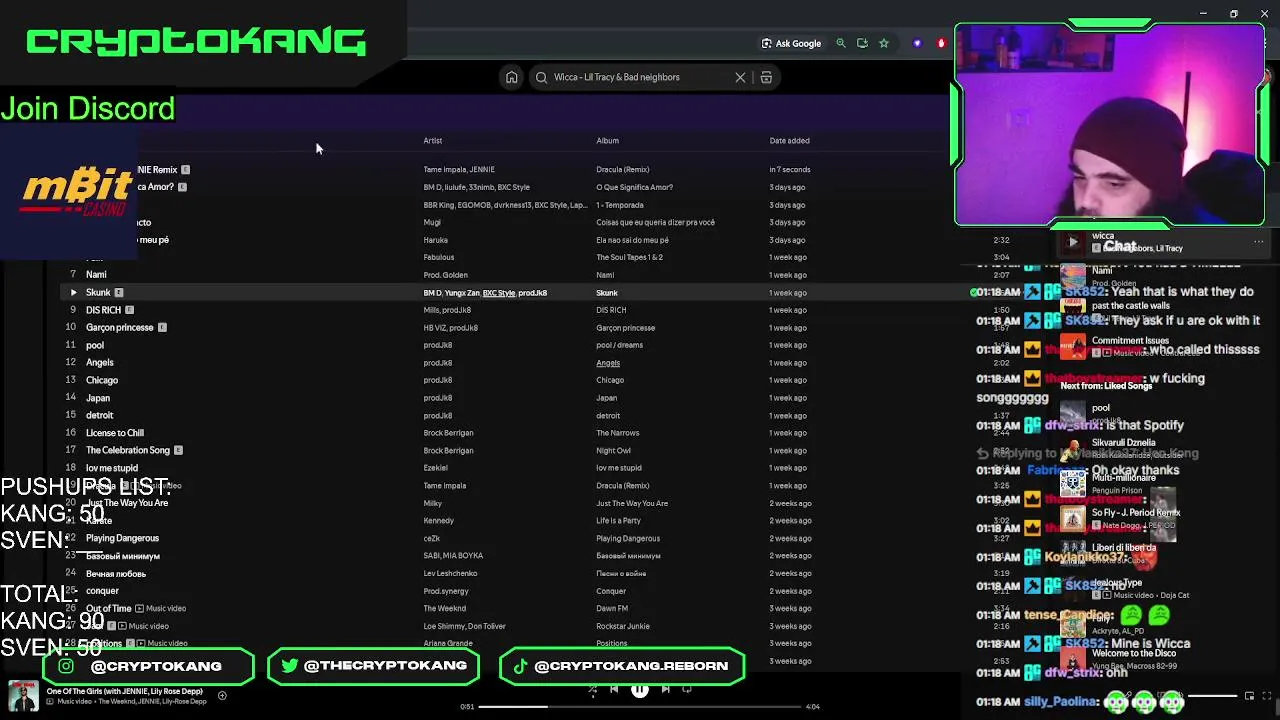The width and height of the screenshot is (1280, 720).
Task: Seek within the song progress bar
Action: (640, 707)
